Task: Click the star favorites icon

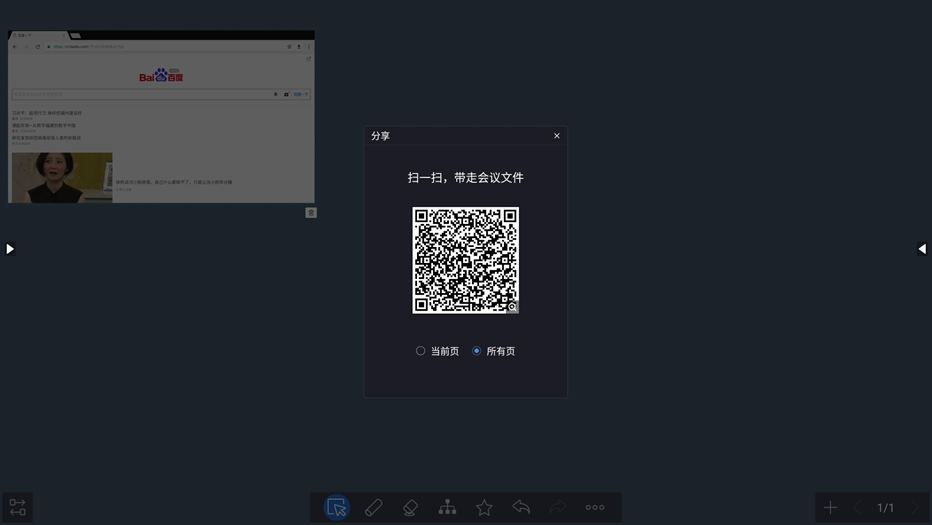Action: (484, 507)
